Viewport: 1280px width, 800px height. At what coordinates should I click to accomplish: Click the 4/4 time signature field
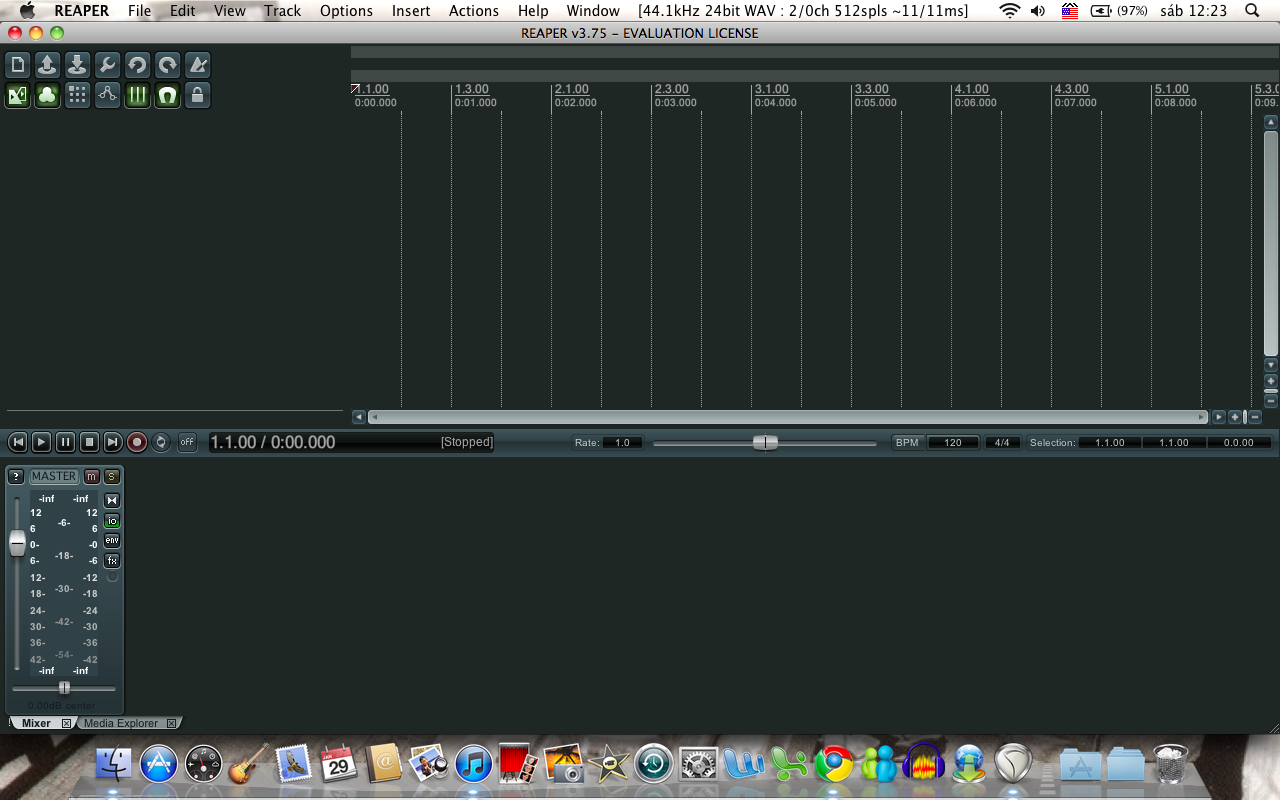(1002, 442)
